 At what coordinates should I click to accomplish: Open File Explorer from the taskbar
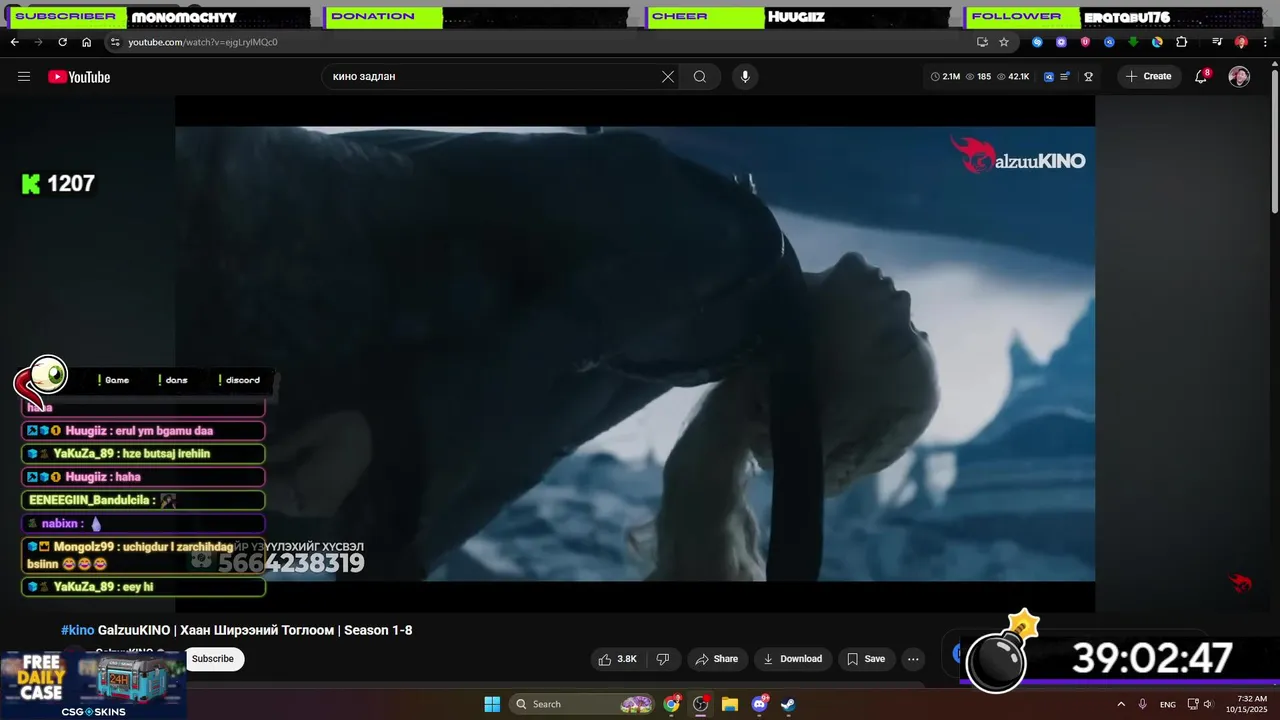[730, 704]
